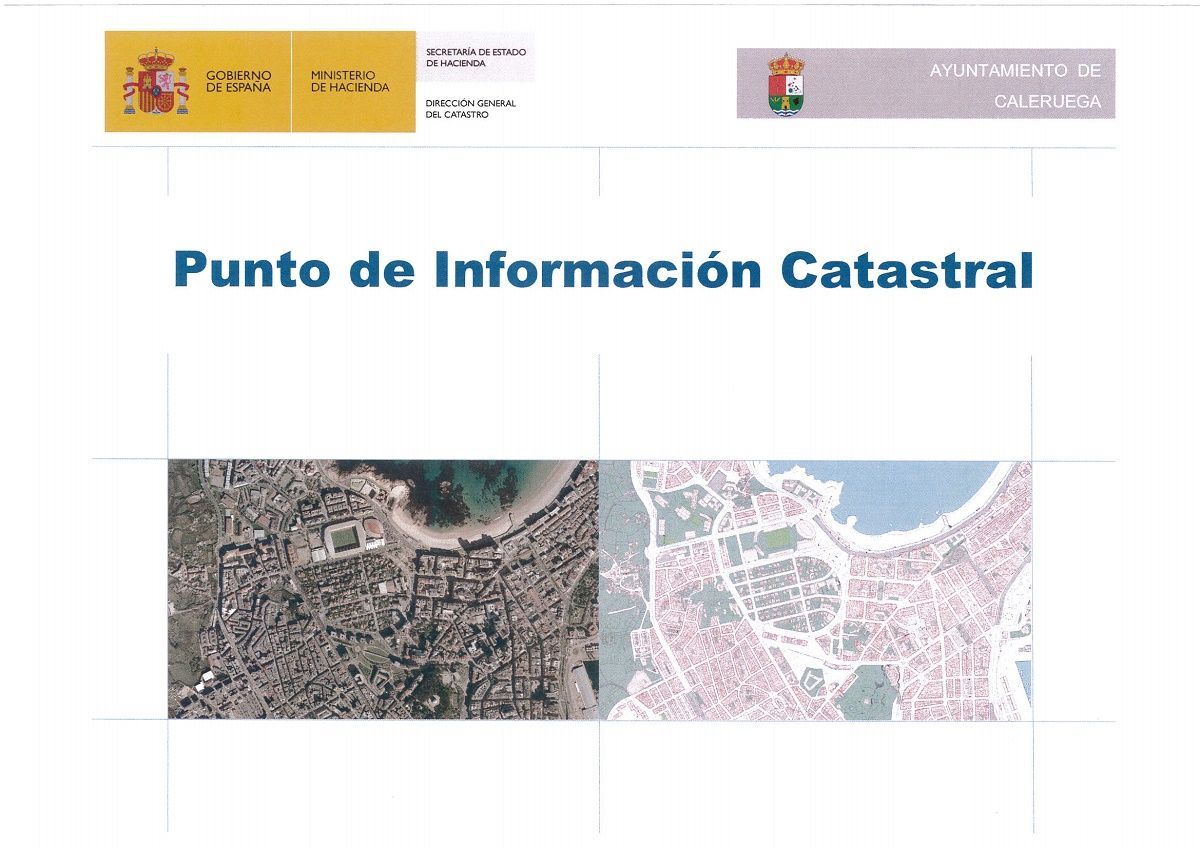Click the aerial photo of the city
1200x848 pixels.
point(383,589)
